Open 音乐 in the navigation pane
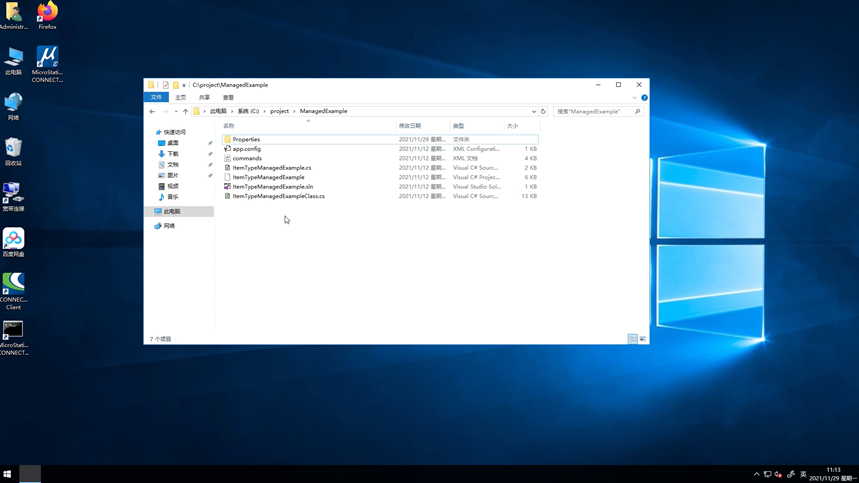 point(173,197)
